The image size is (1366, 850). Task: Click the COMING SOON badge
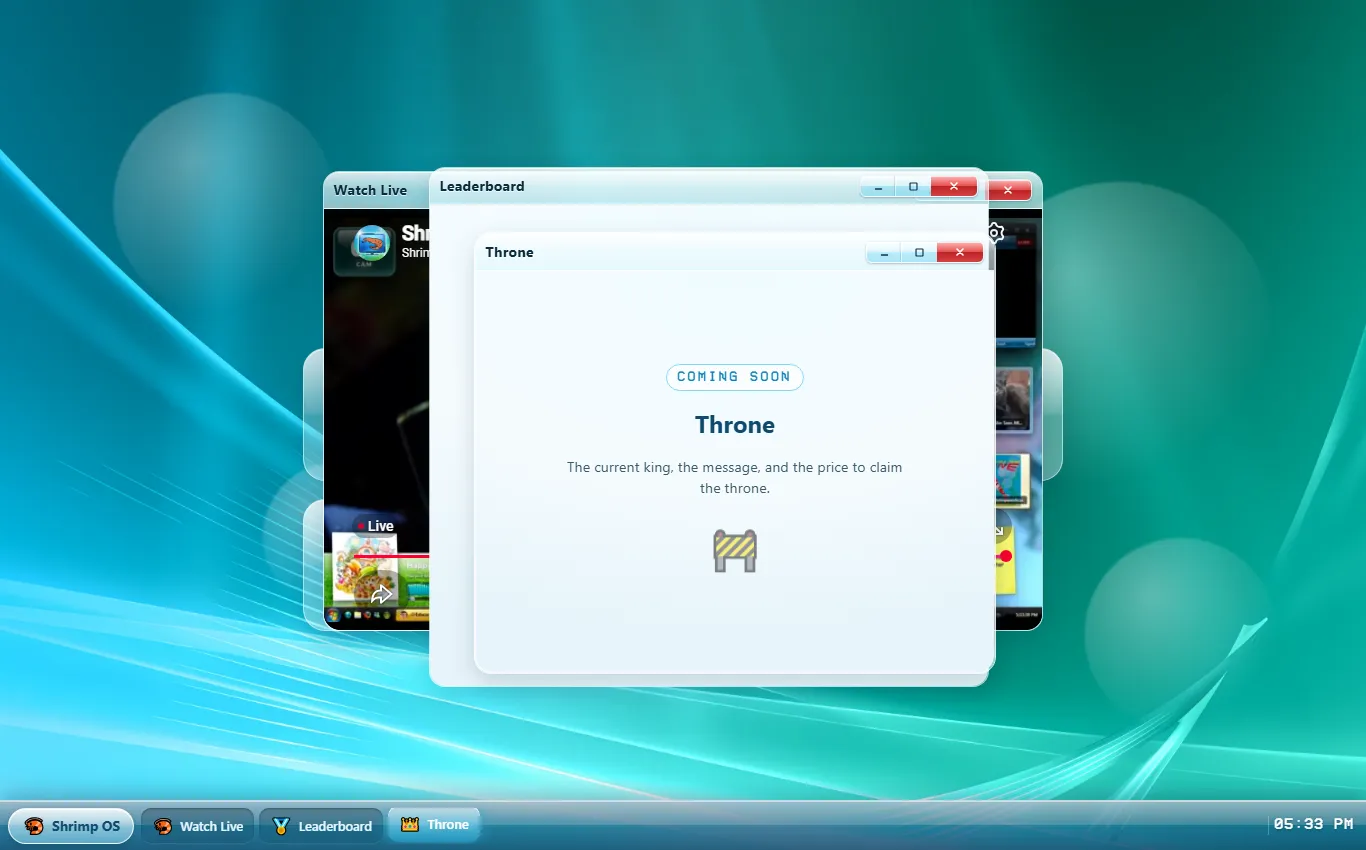[735, 377]
